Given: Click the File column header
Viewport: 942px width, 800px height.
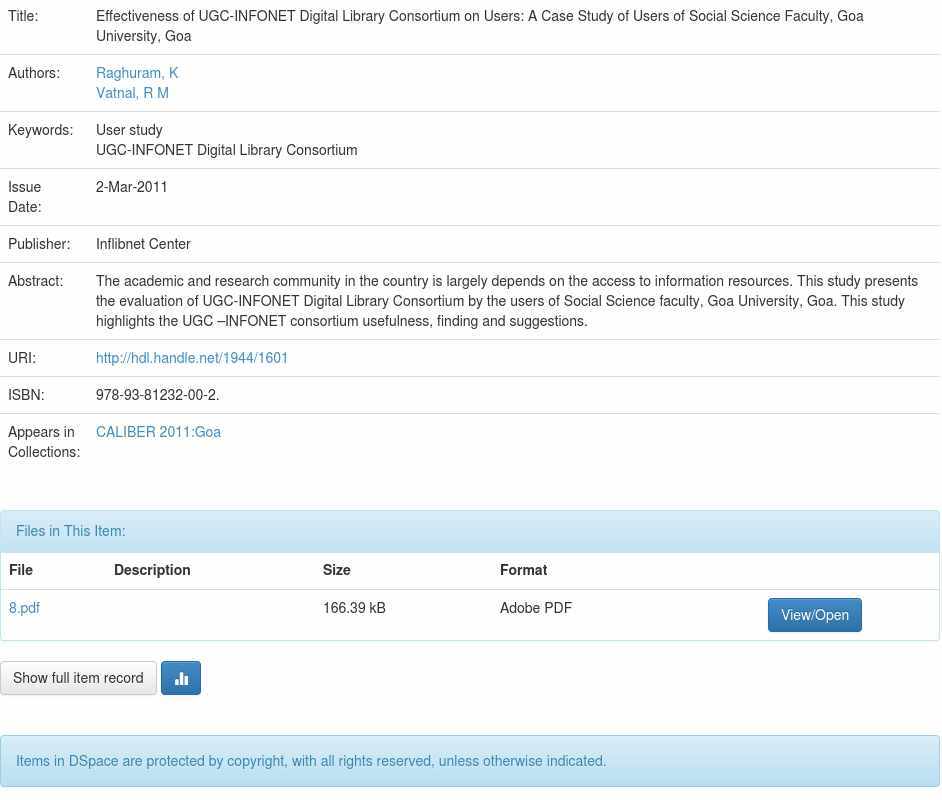Looking at the screenshot, I should 21,570.
